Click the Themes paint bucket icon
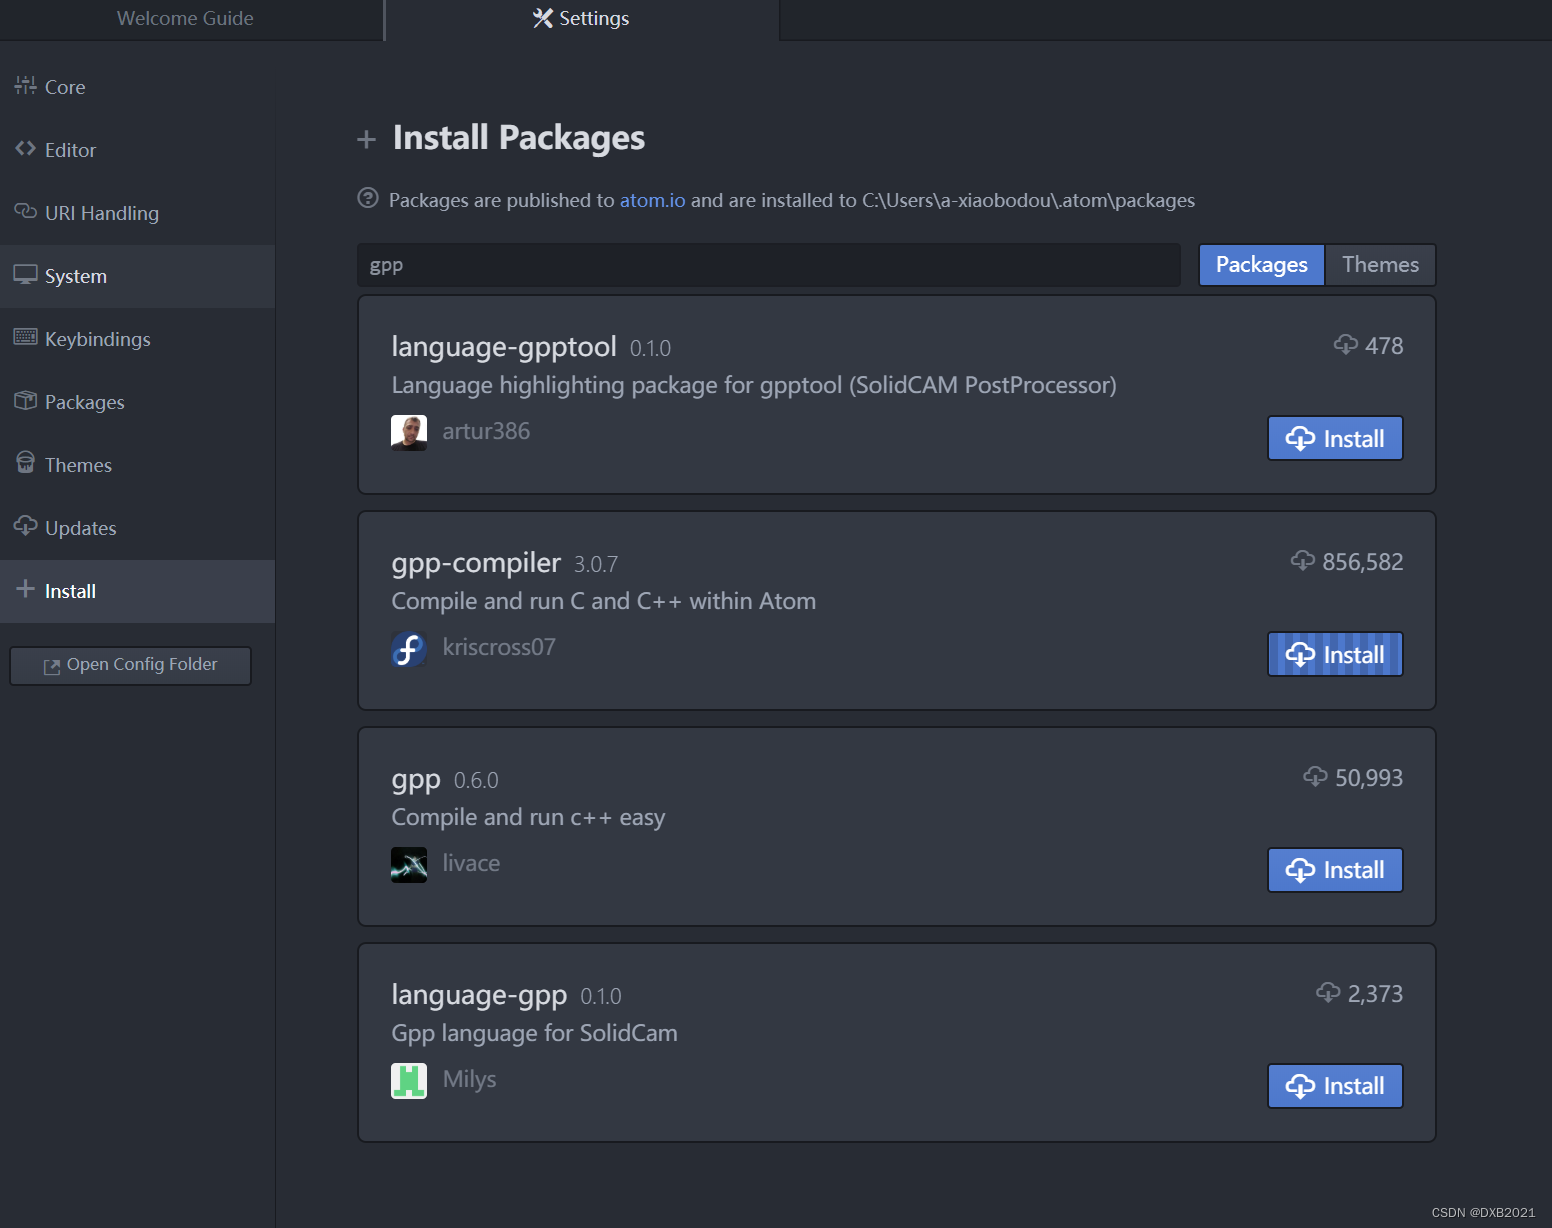1552x1228 pixels. click(25, 462)
